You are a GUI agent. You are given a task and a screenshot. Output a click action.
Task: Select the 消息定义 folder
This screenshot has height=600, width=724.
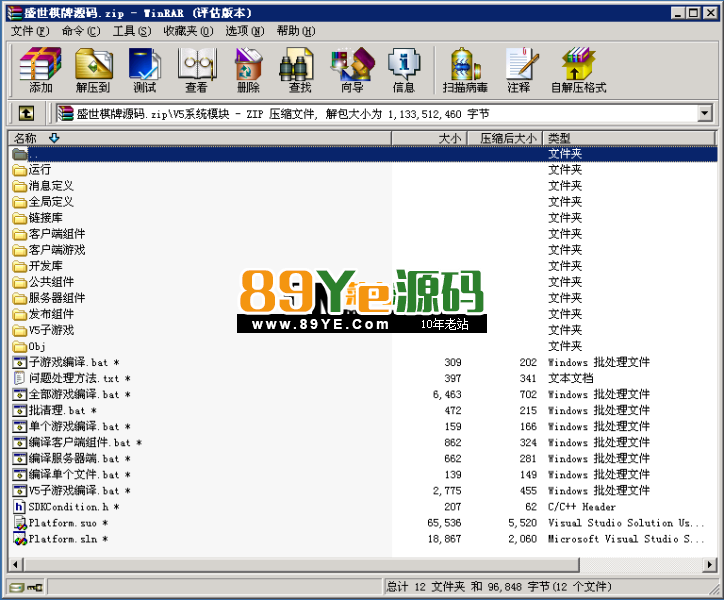[x=43, y=186]
